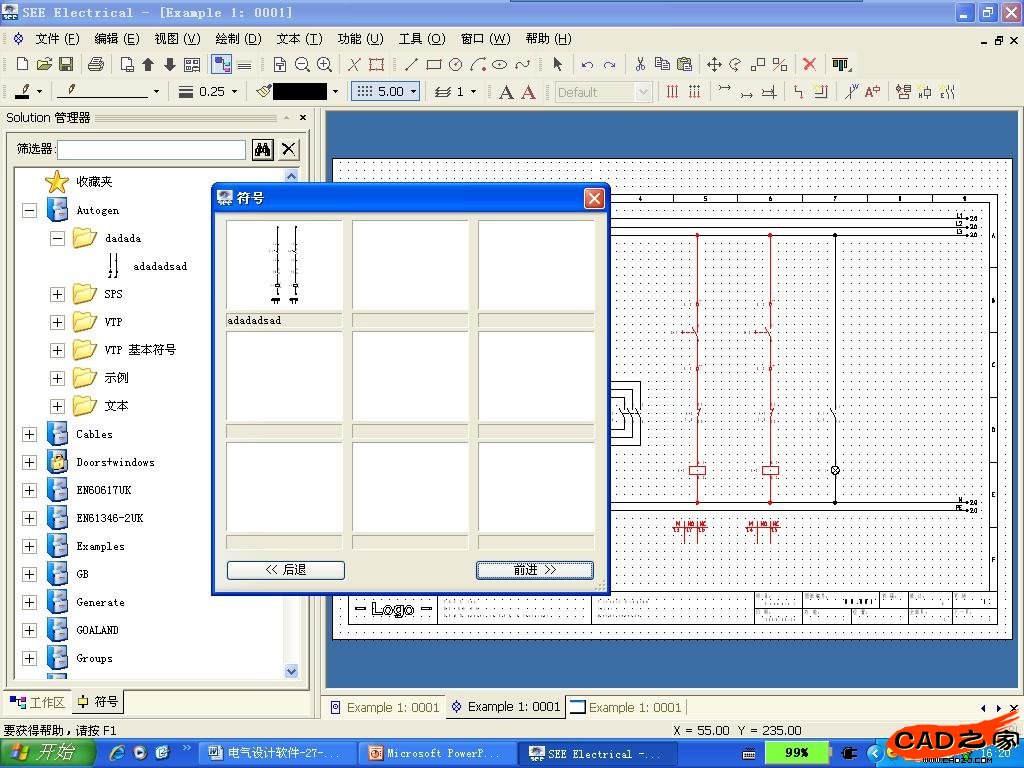Open the 绘制 (D) menu
Image resolution: width=1024 pixels, height=768 pixels.
(x=238, y=38)
